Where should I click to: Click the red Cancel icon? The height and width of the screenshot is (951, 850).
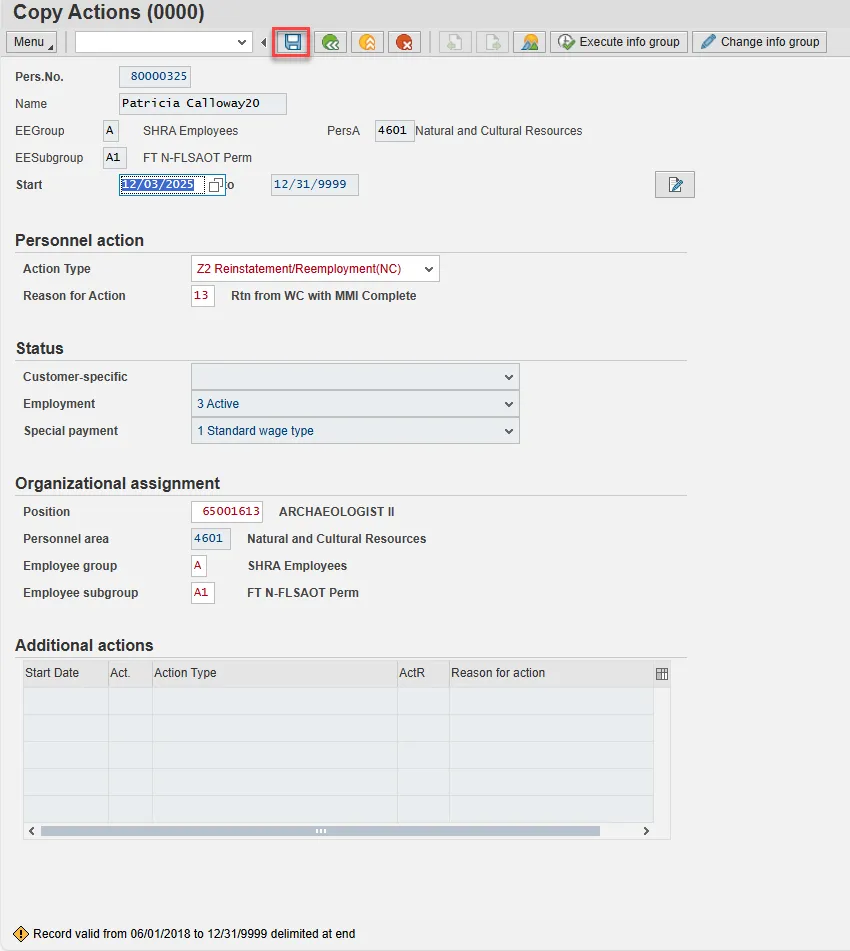404,42
